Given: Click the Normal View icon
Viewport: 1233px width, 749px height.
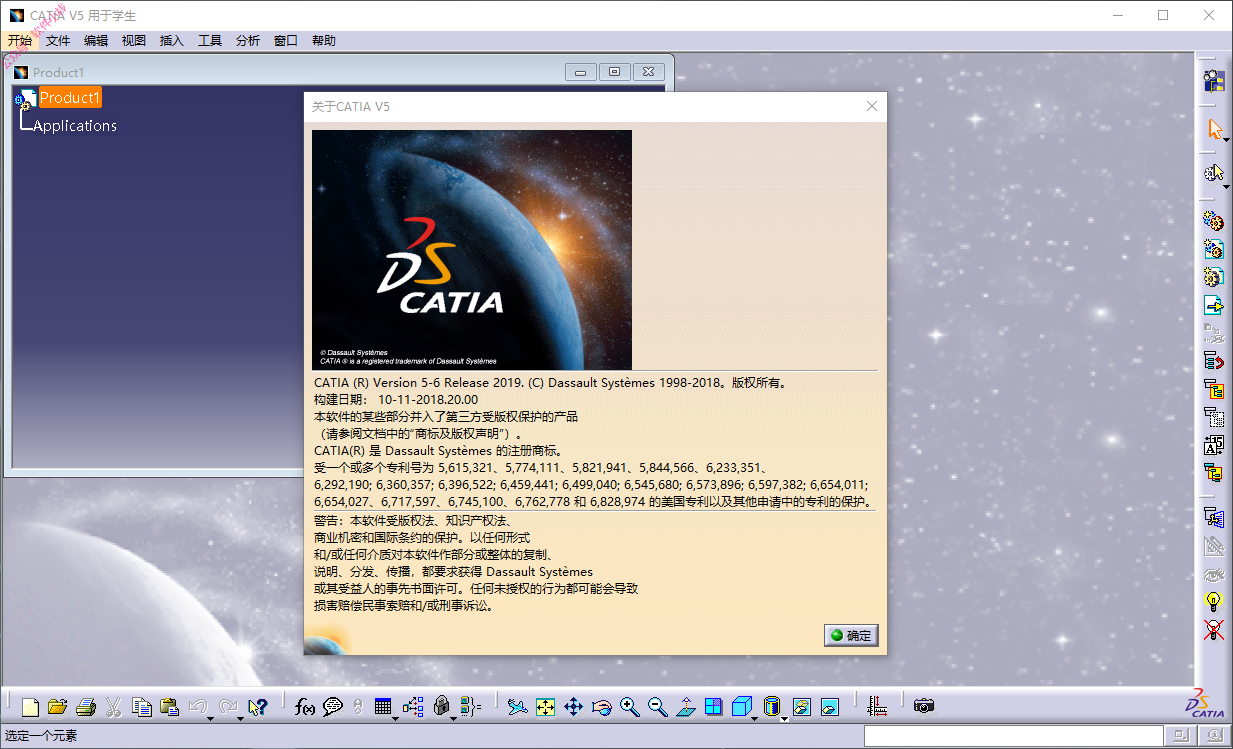Looking at the screenshot, I should point(686,707).
